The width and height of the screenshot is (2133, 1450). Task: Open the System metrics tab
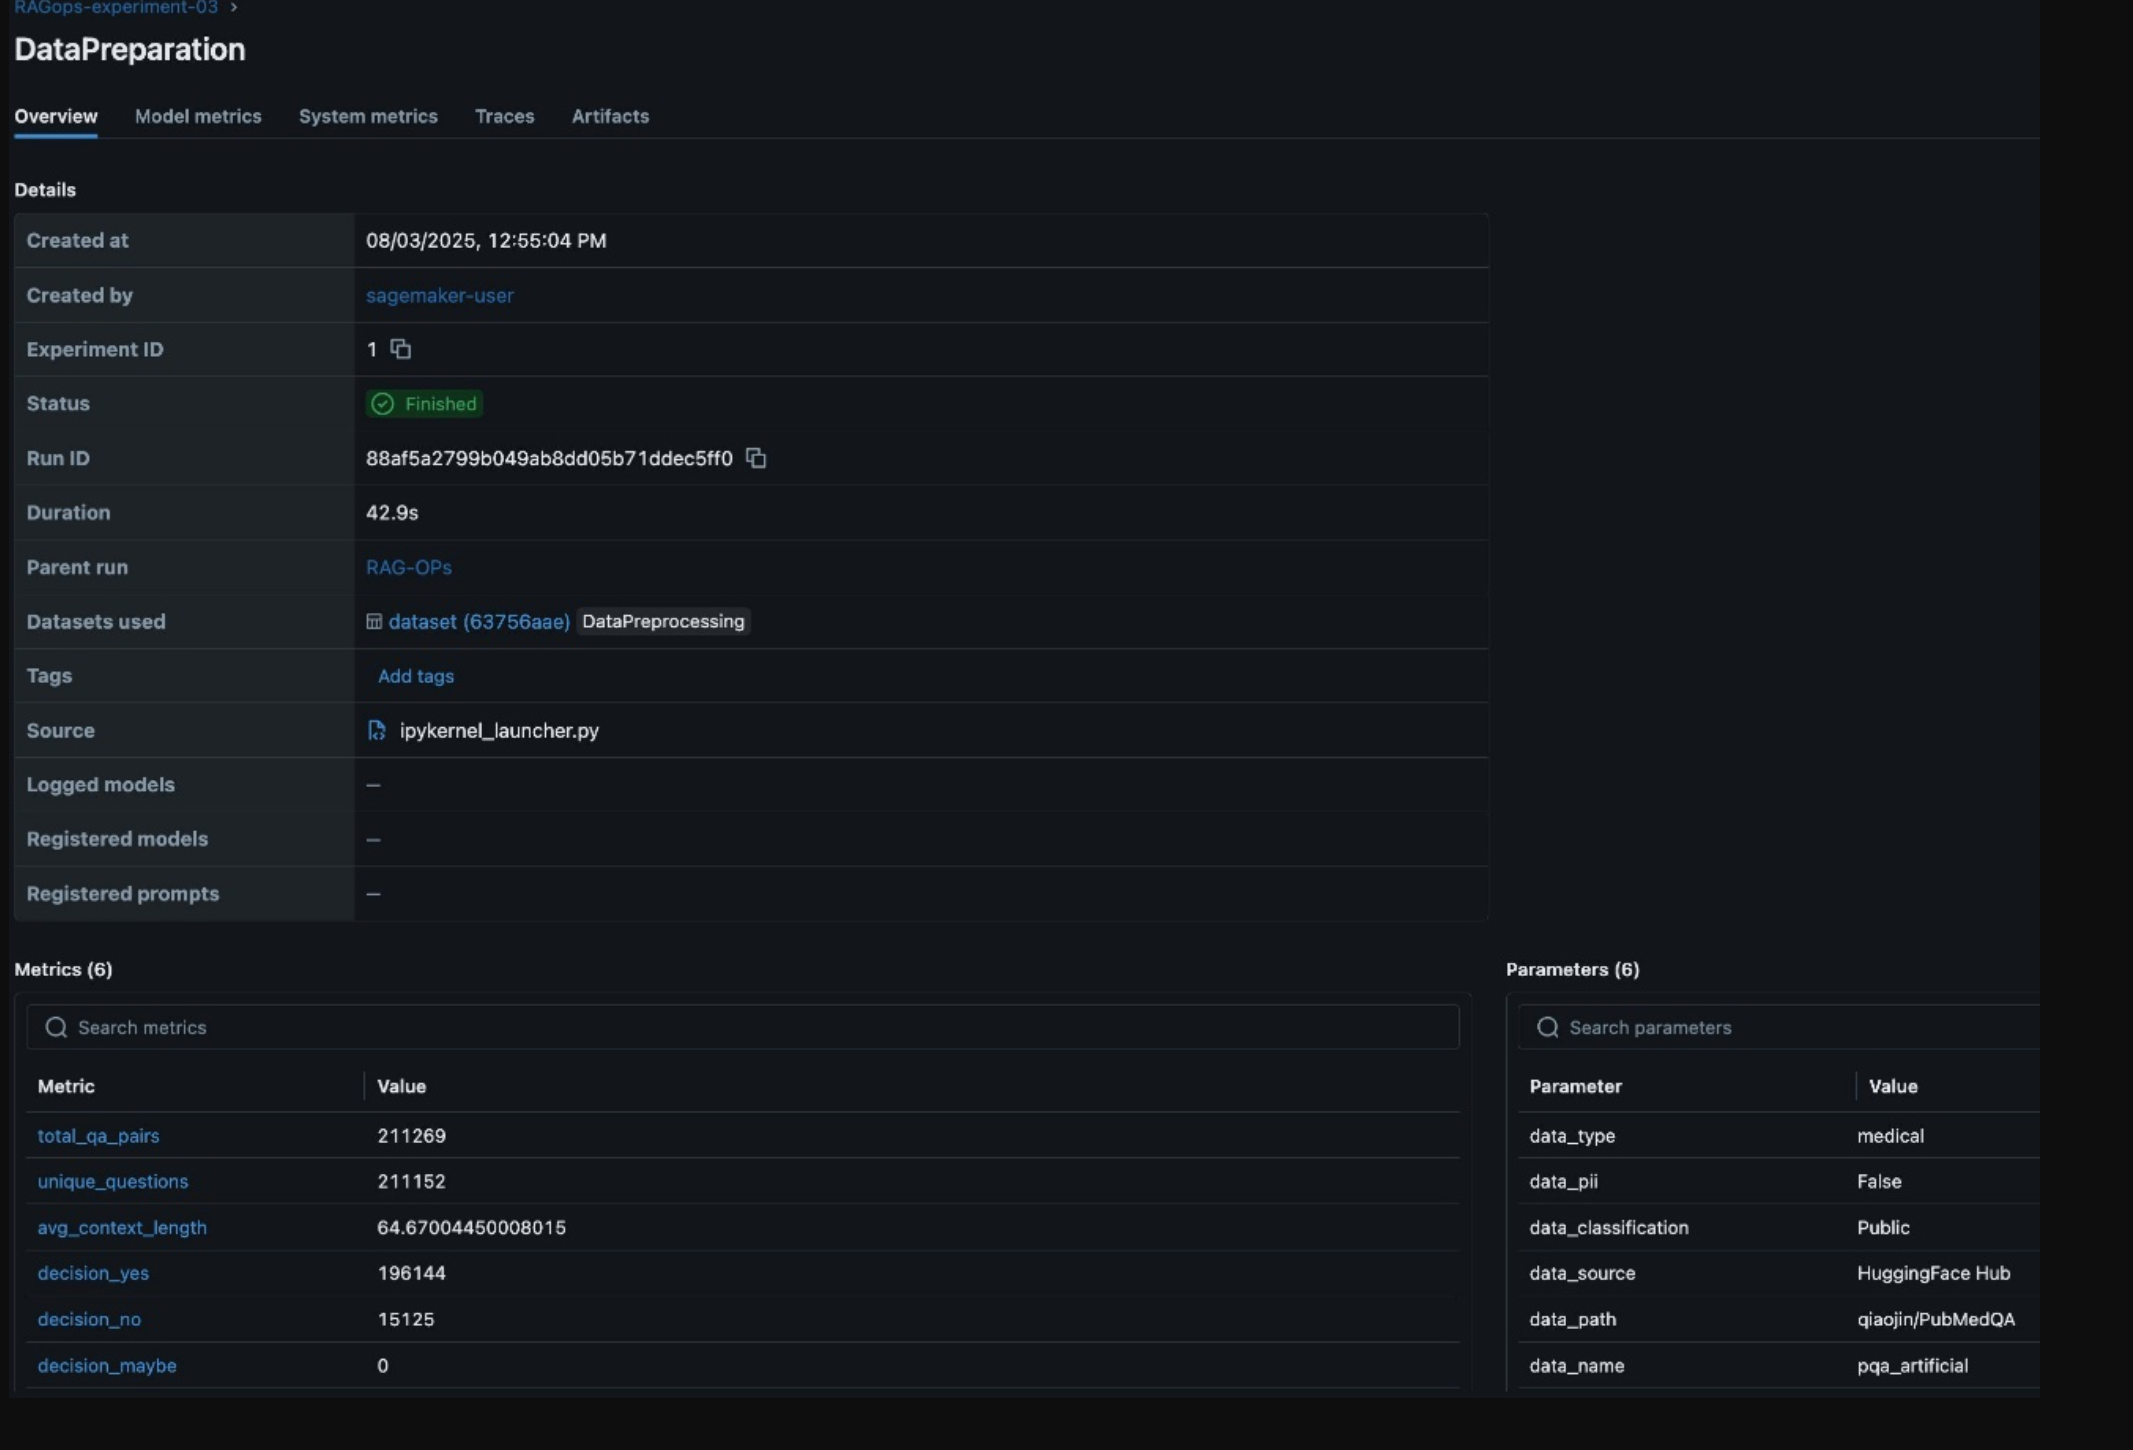pos(368,116)
